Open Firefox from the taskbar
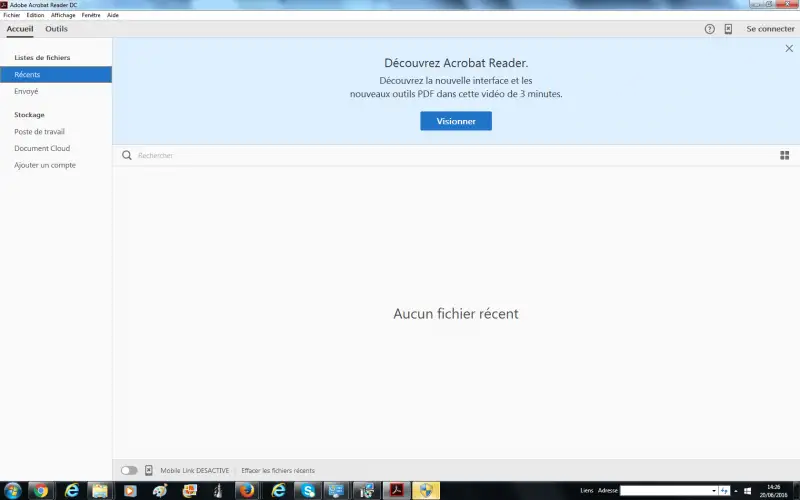 pos(246,490)
